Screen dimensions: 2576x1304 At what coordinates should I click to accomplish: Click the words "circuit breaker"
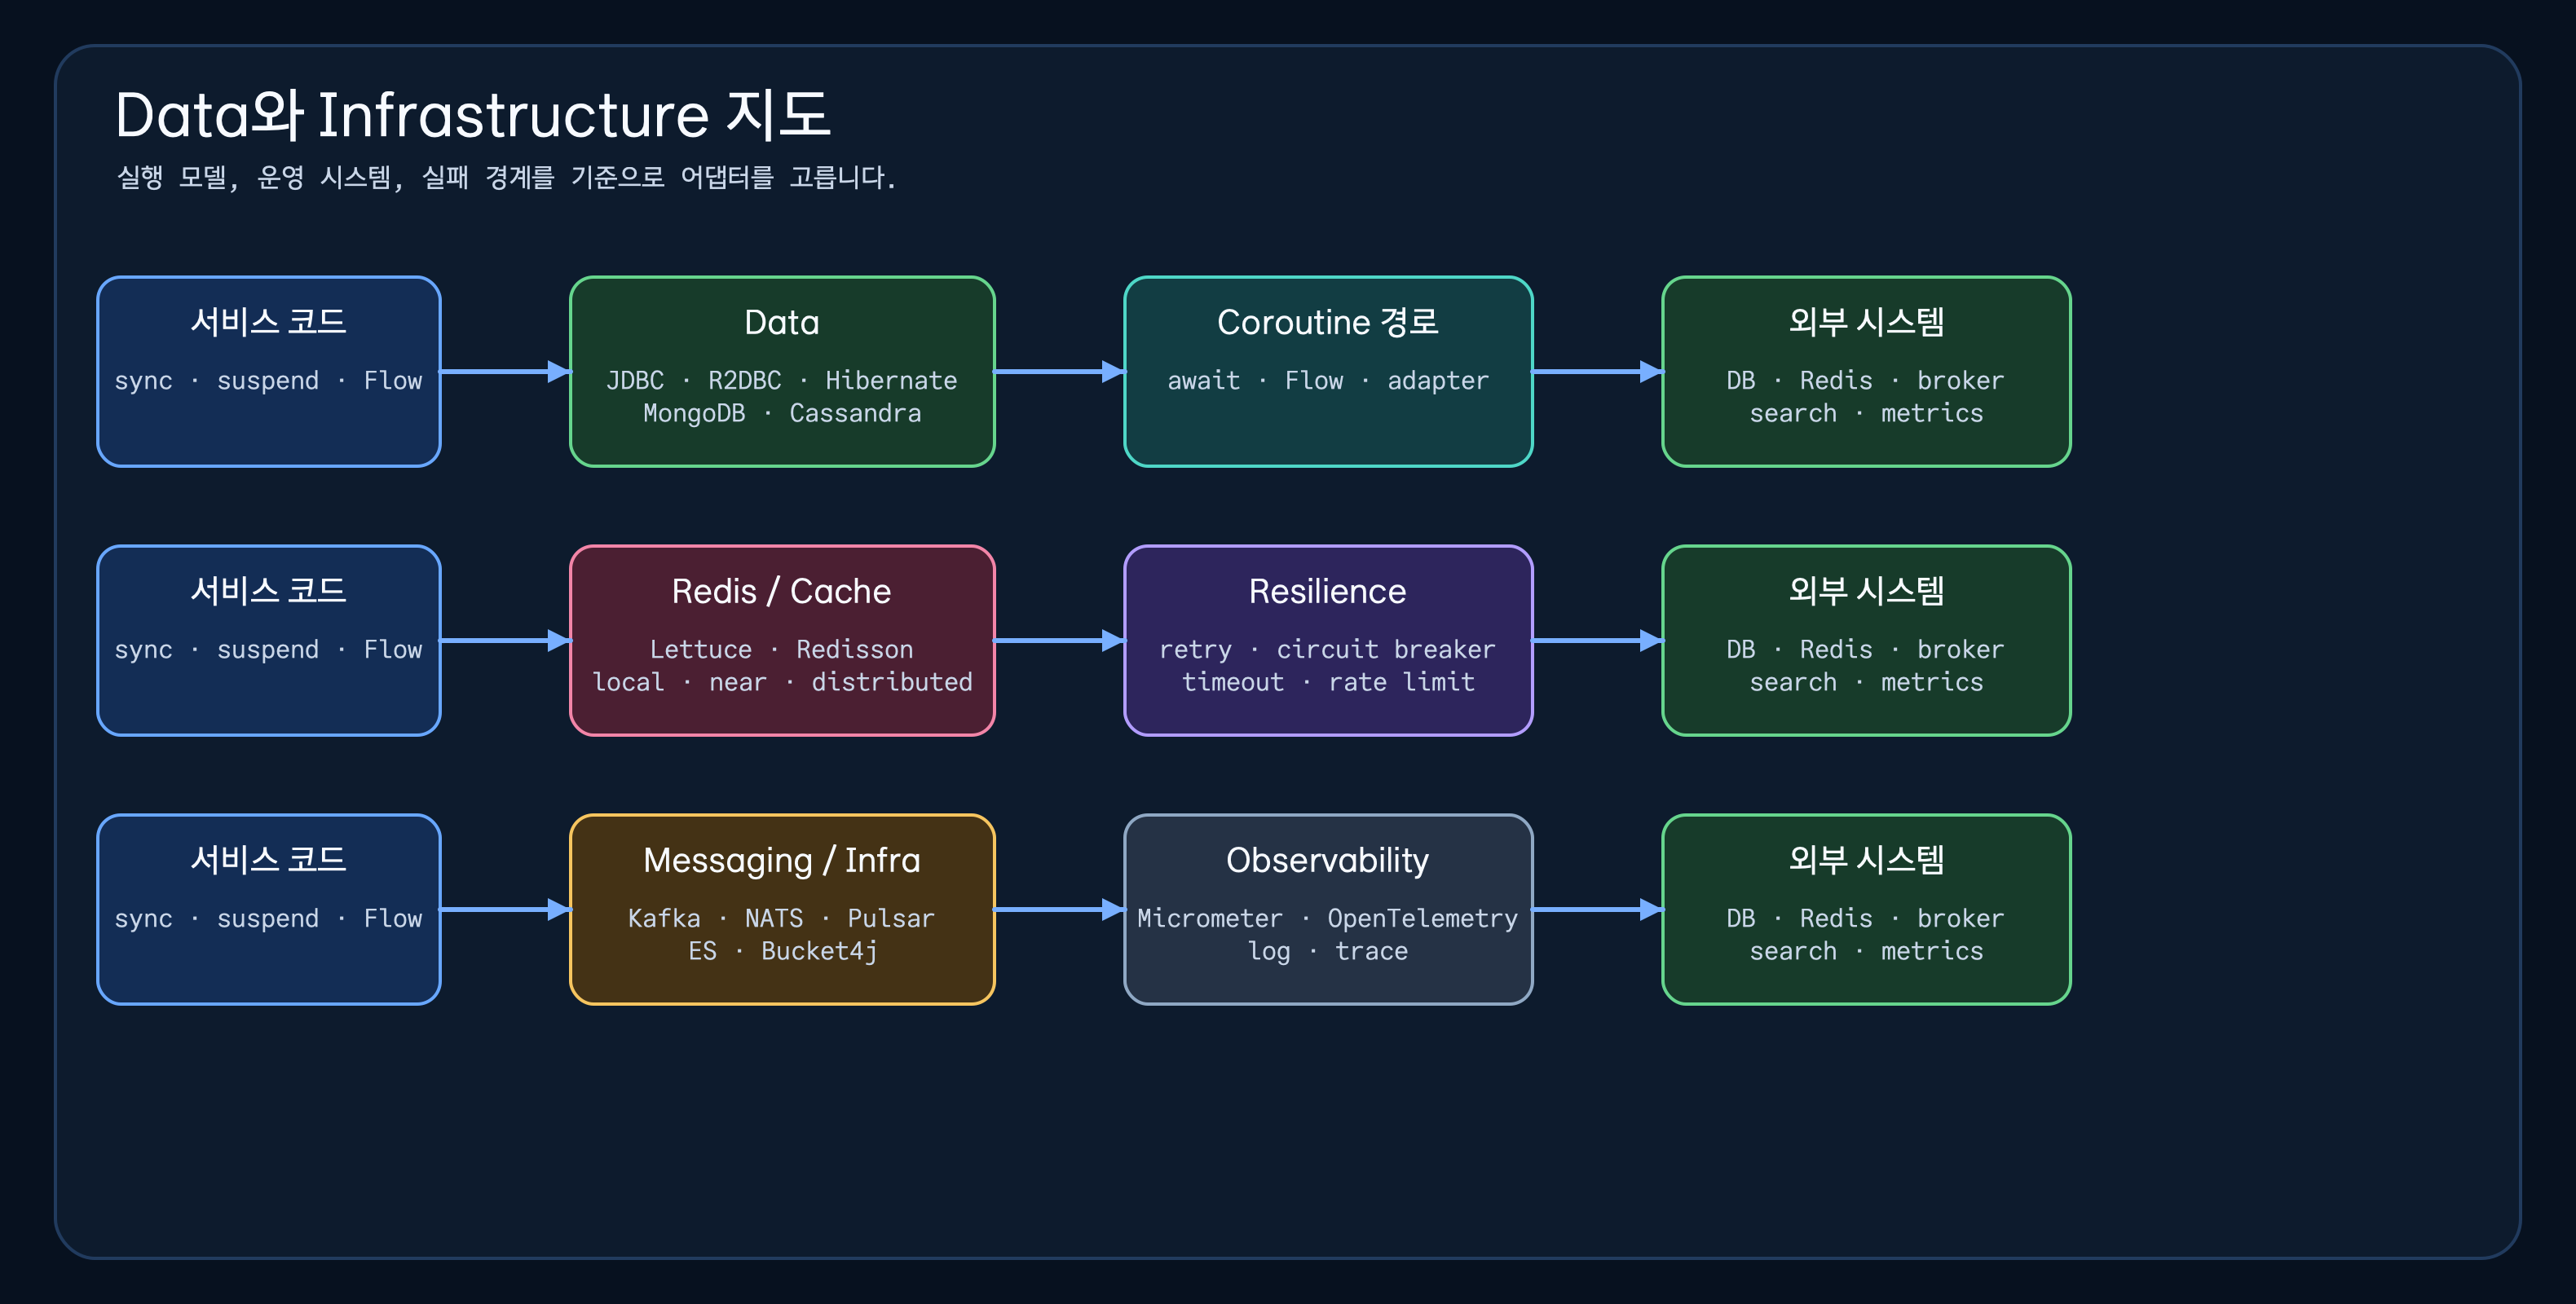tap(1386, 649)
